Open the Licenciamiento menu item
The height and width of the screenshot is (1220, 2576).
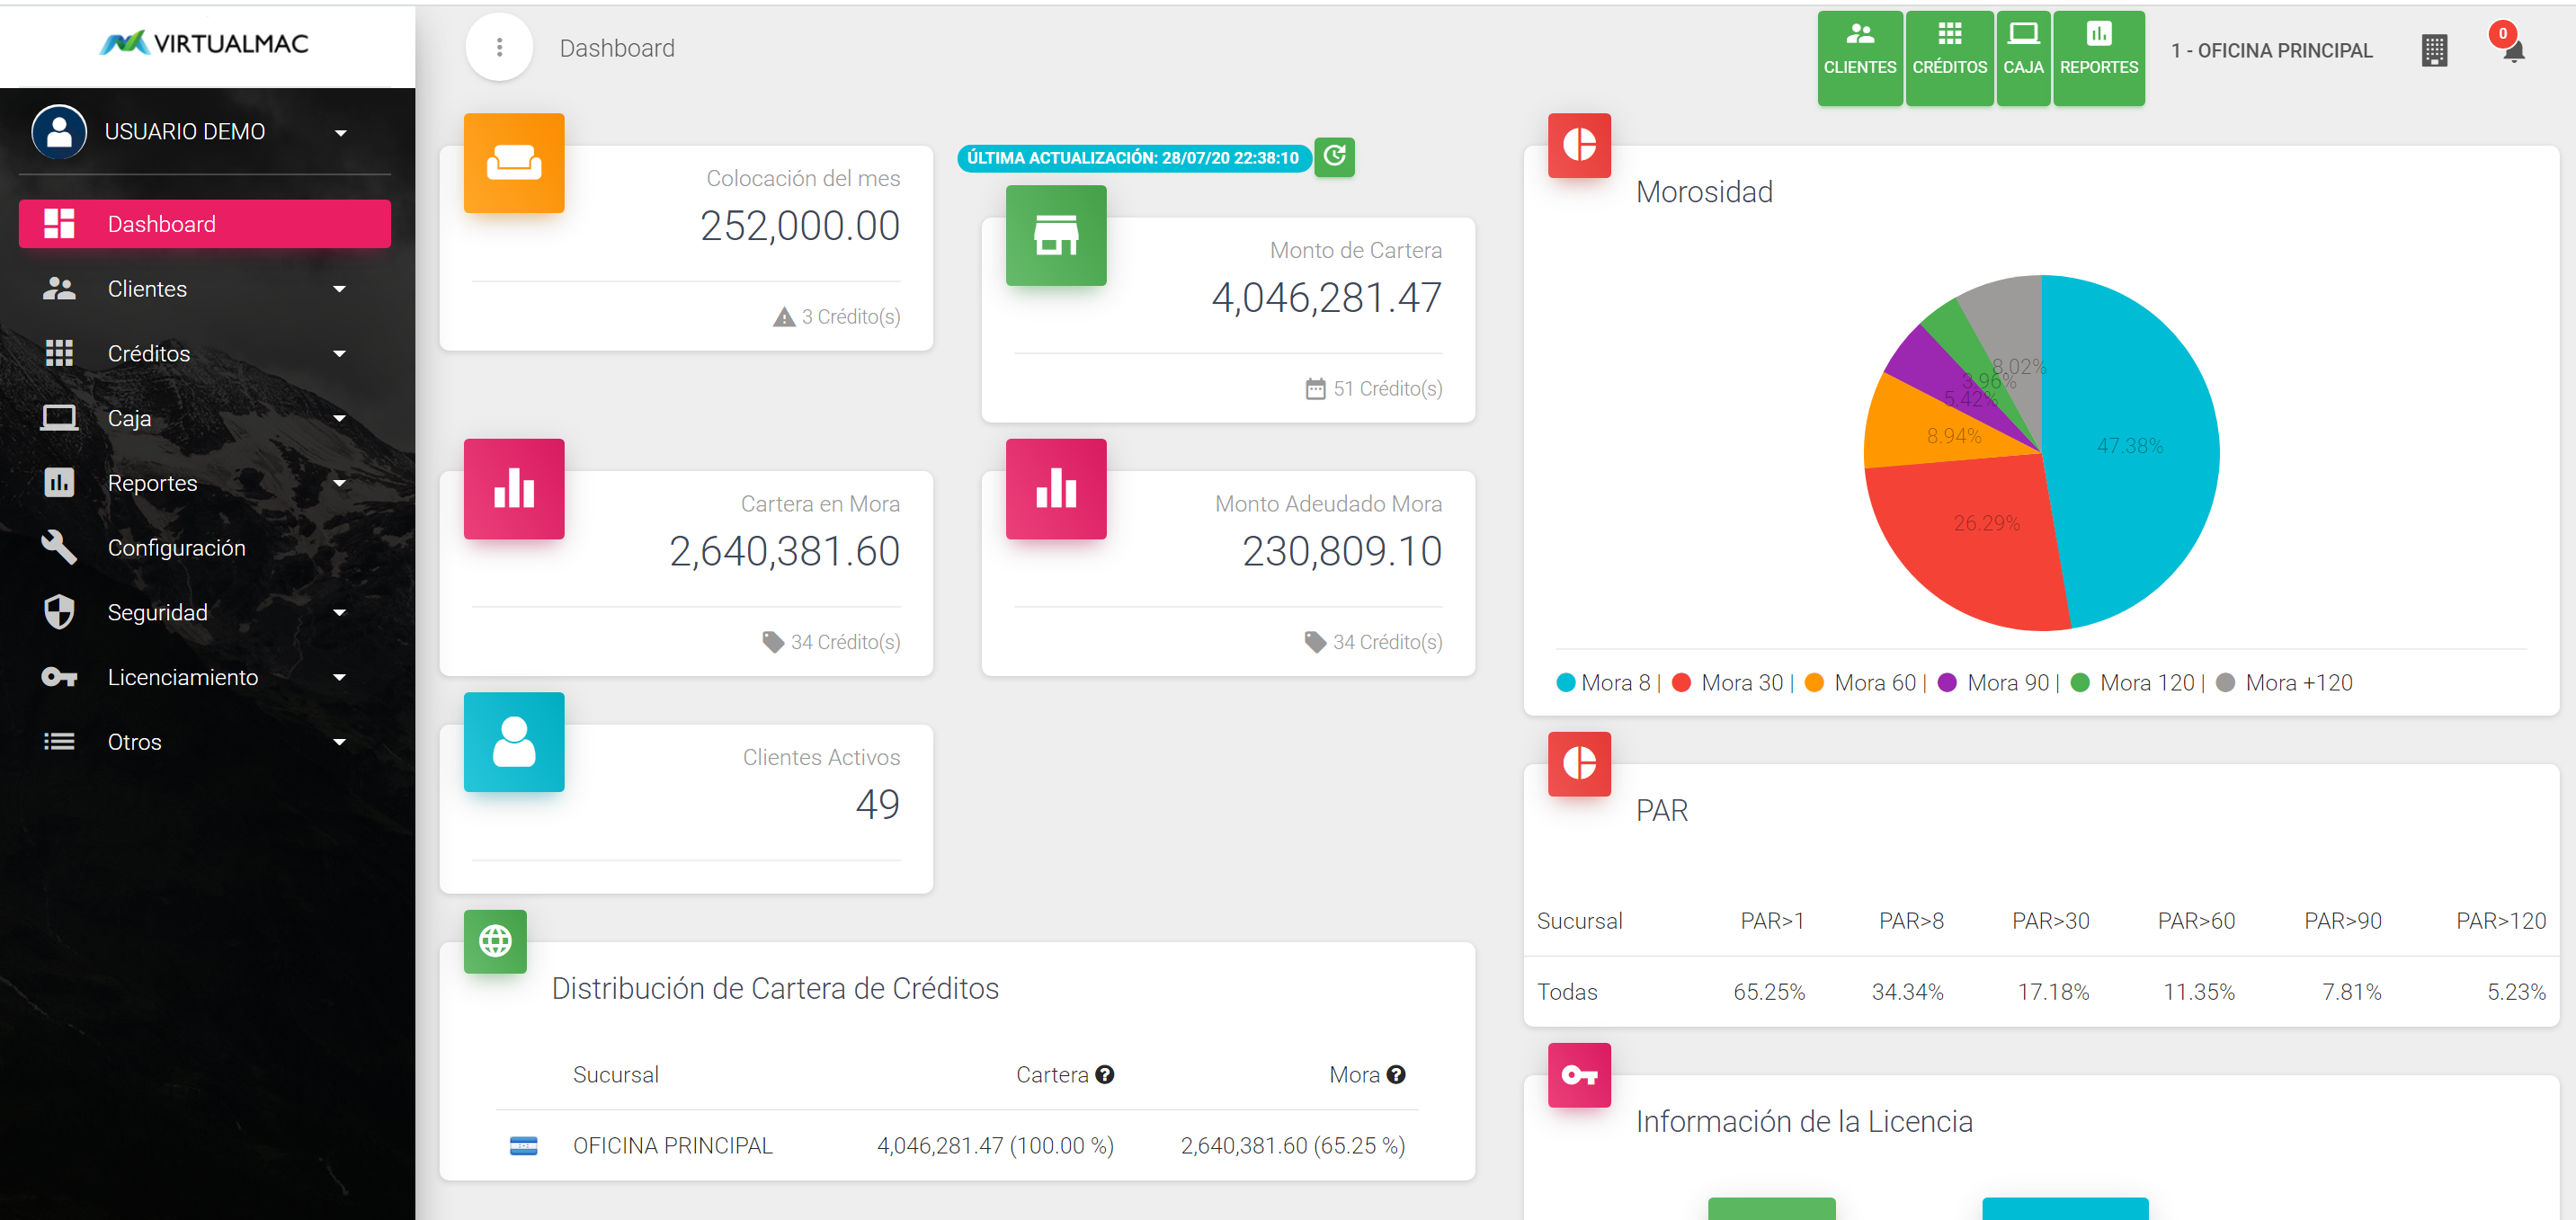click(x=182, y=677)
